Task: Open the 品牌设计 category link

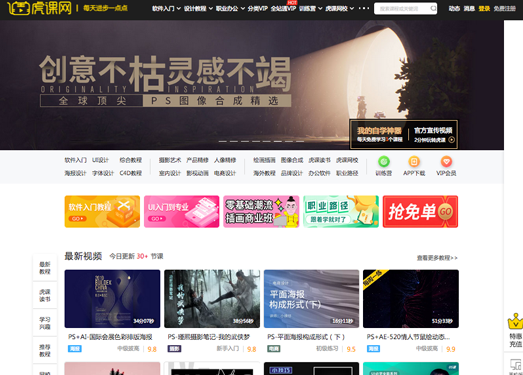Action: [x=292, y=173]
